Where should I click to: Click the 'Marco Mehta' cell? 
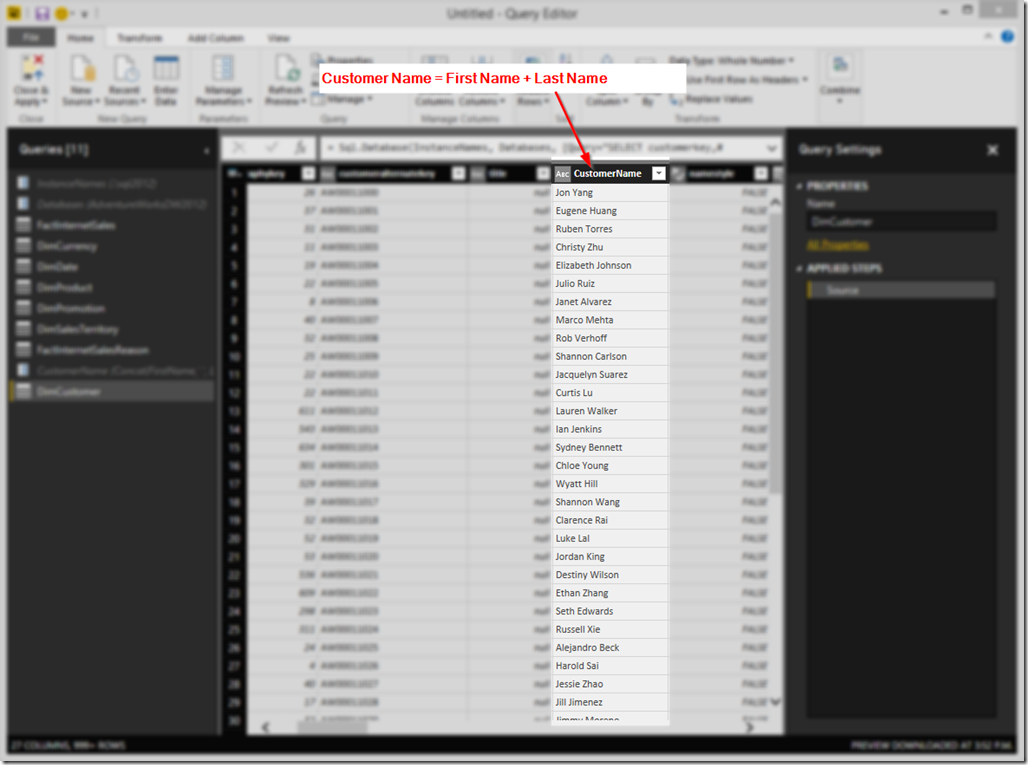610,320
